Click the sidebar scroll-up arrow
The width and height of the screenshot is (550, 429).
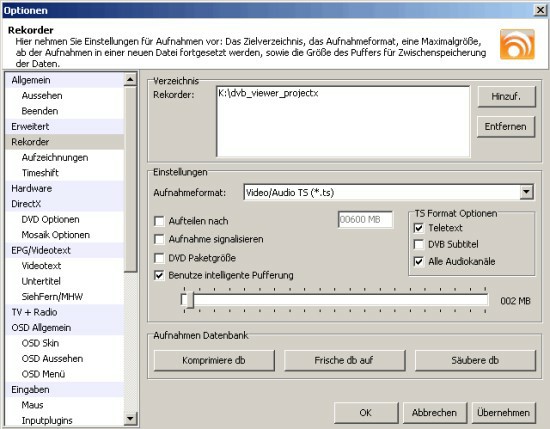click(x=130, y=80)
